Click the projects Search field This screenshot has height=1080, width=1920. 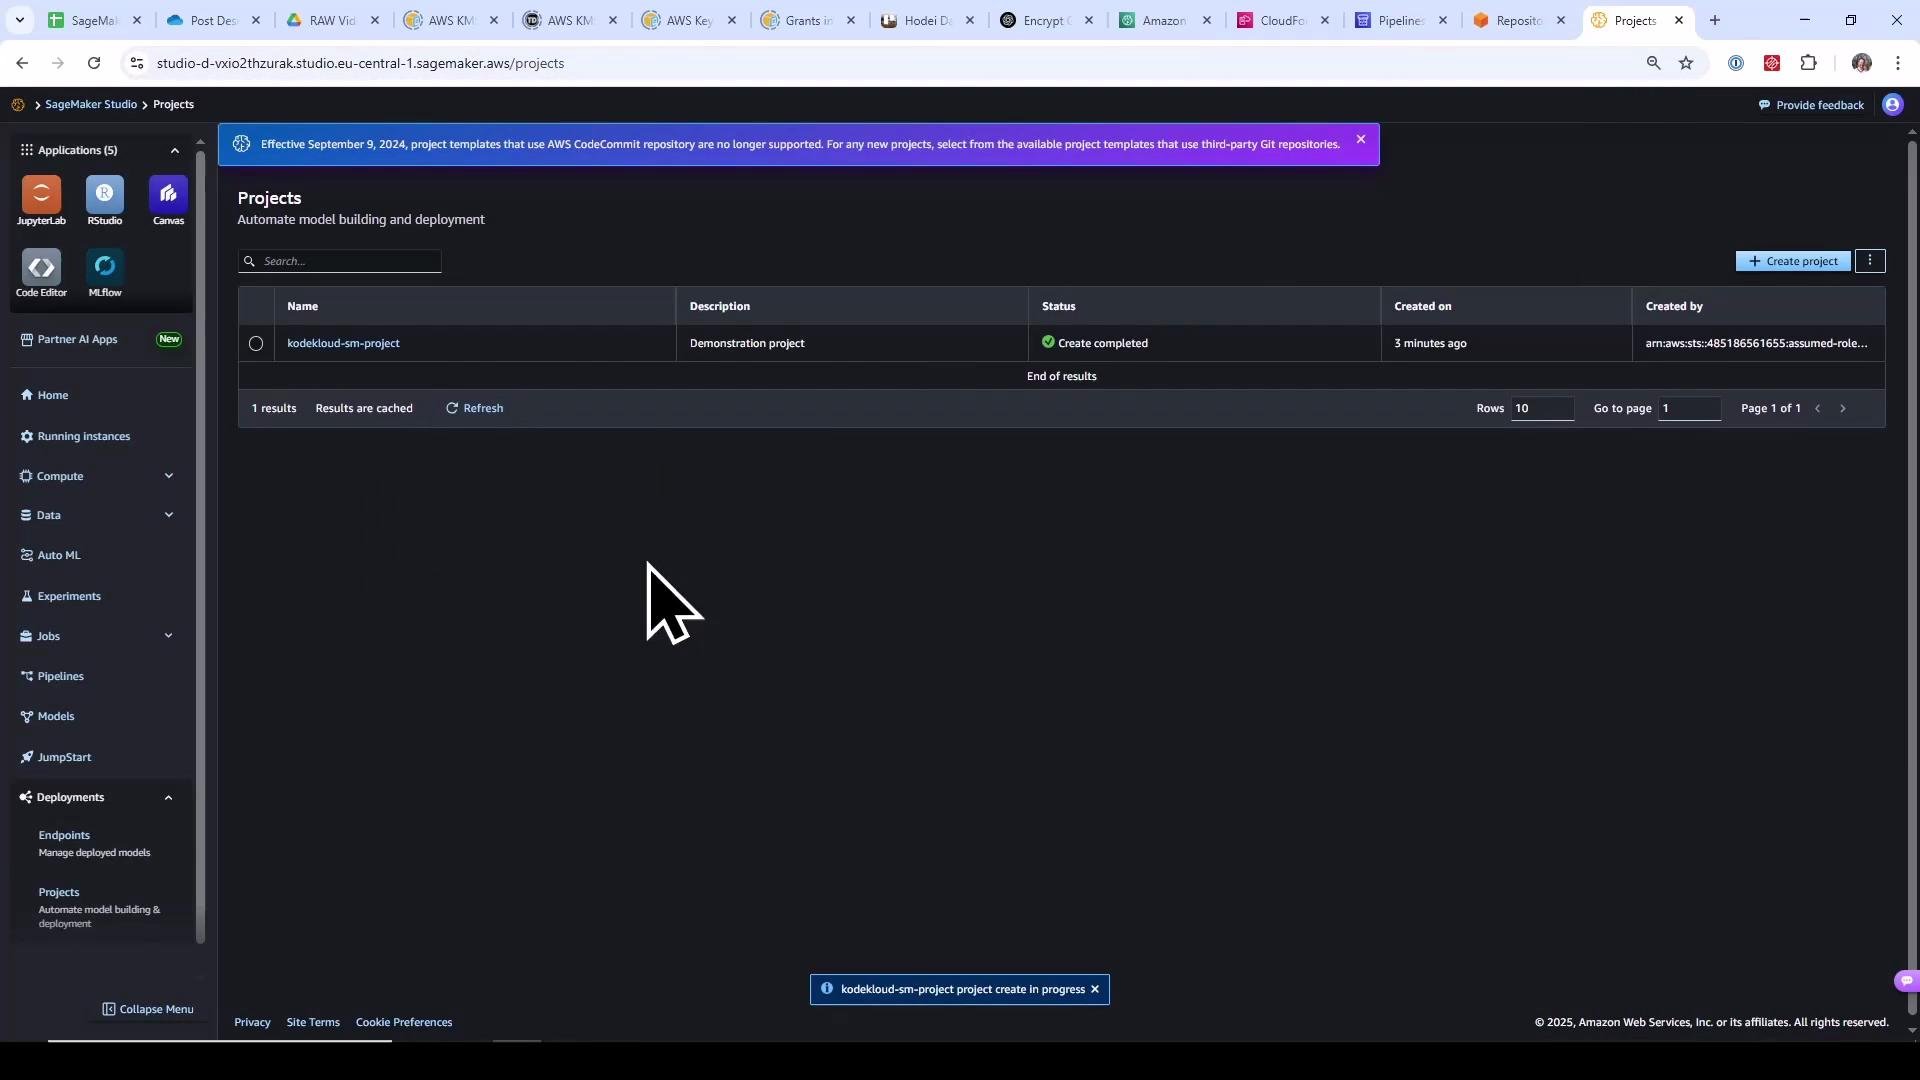point(340,261)
